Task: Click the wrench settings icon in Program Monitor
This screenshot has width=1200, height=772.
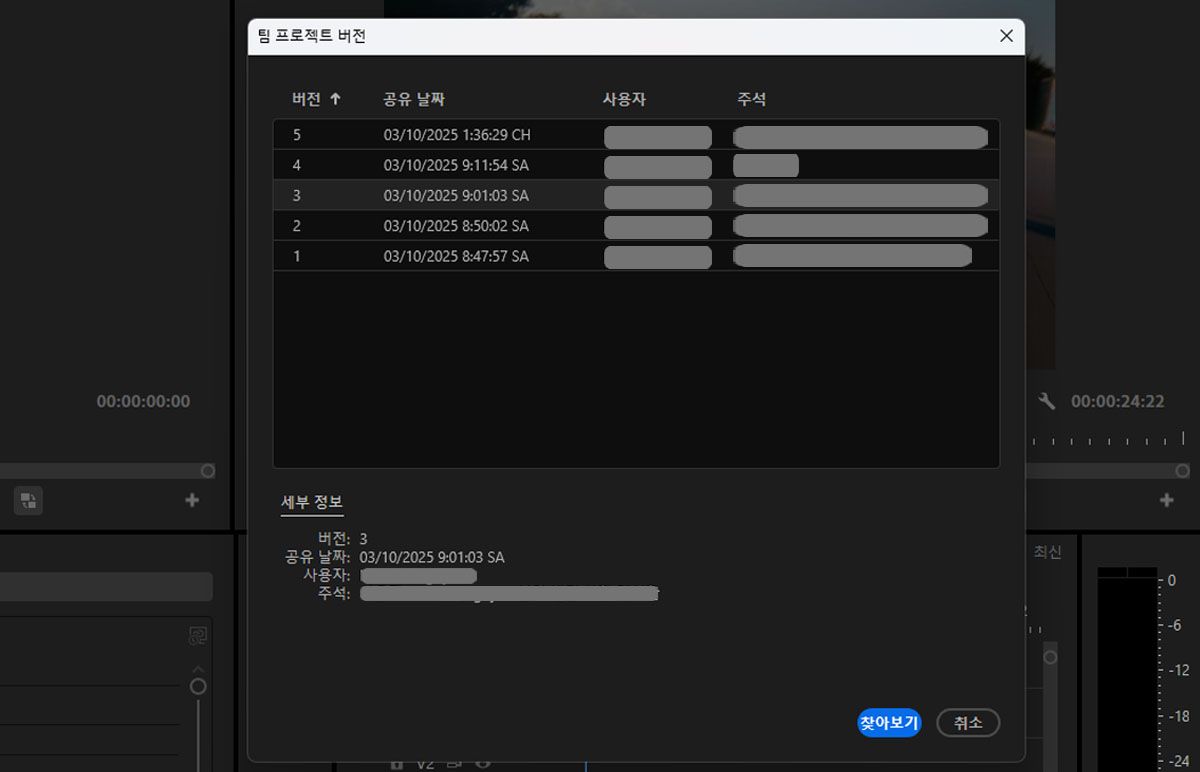Action: 1044,400
